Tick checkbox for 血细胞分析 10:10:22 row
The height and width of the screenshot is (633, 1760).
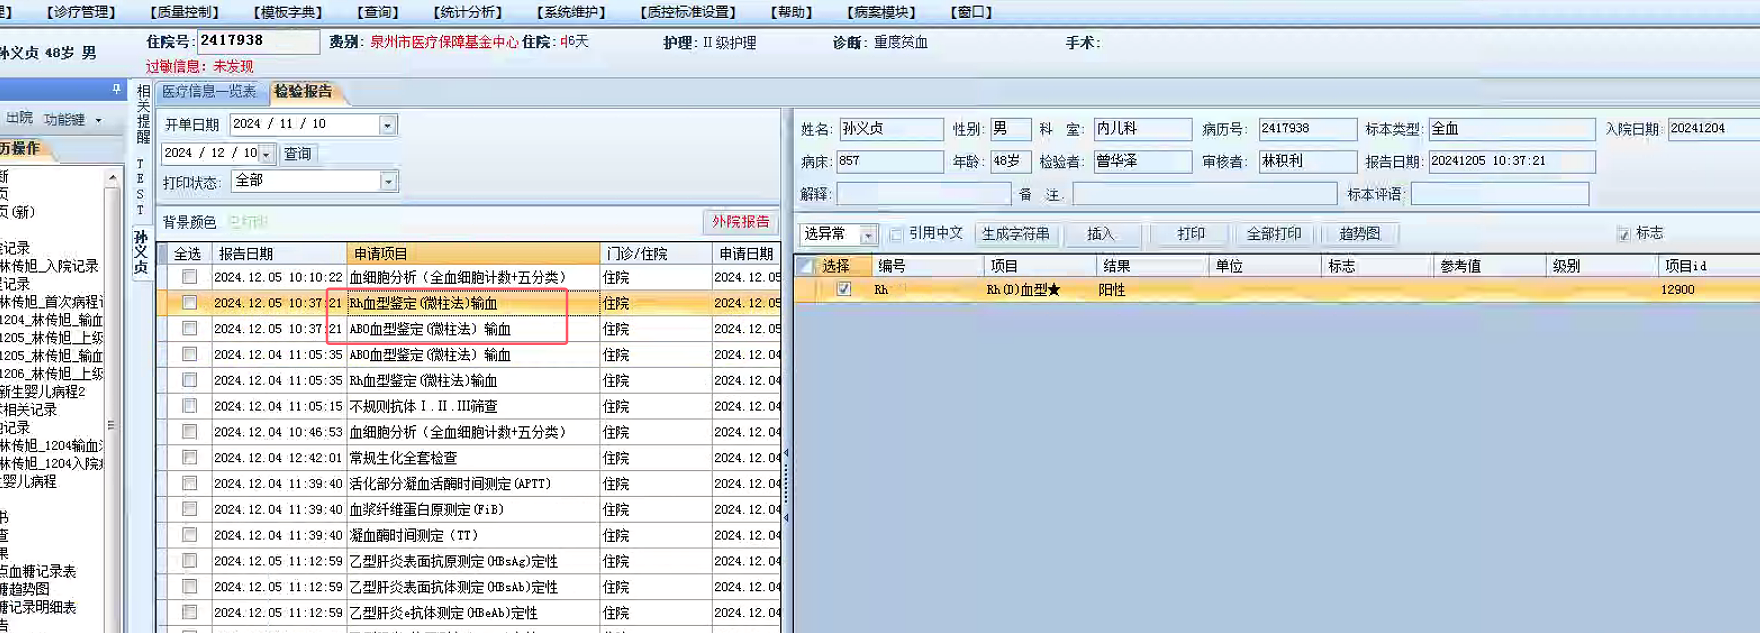pyautogui.click(x=189, y=277)
